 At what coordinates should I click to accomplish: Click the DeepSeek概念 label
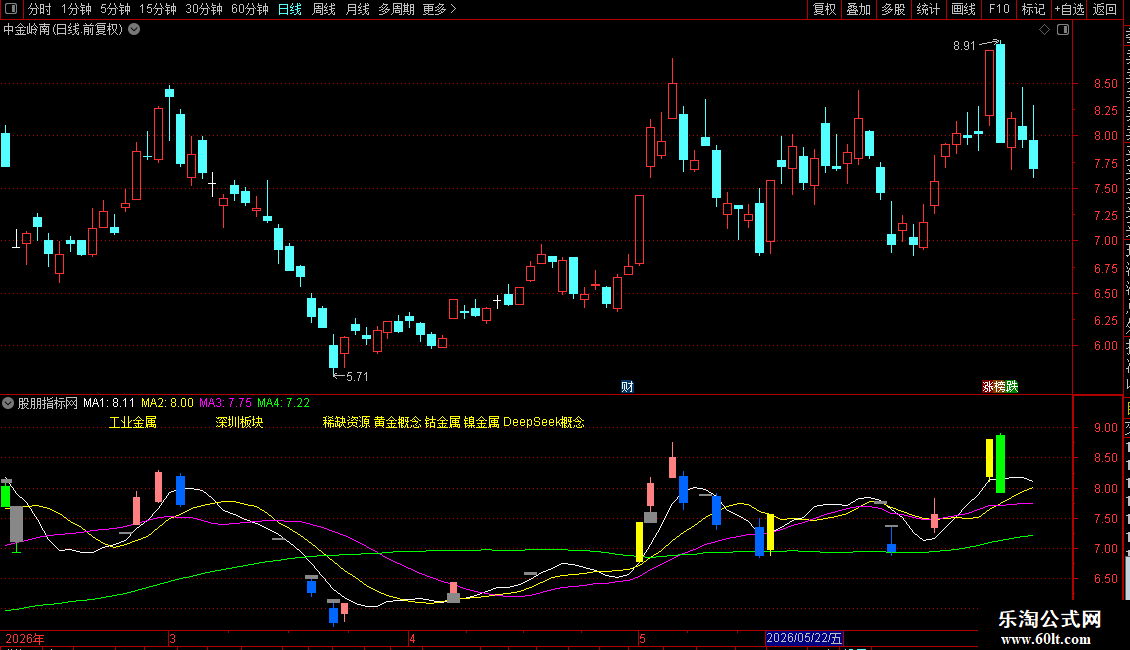(543, 422)
